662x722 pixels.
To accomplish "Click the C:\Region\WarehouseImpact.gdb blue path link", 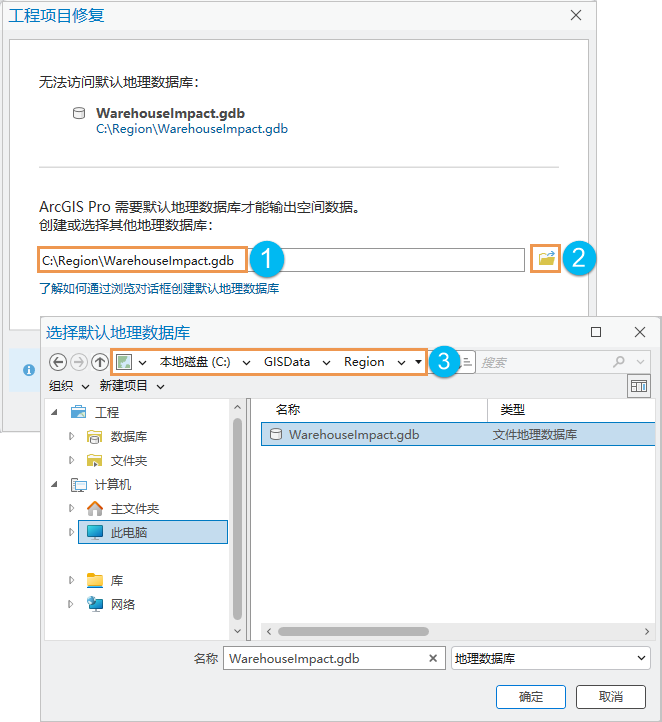I will 192,129.
